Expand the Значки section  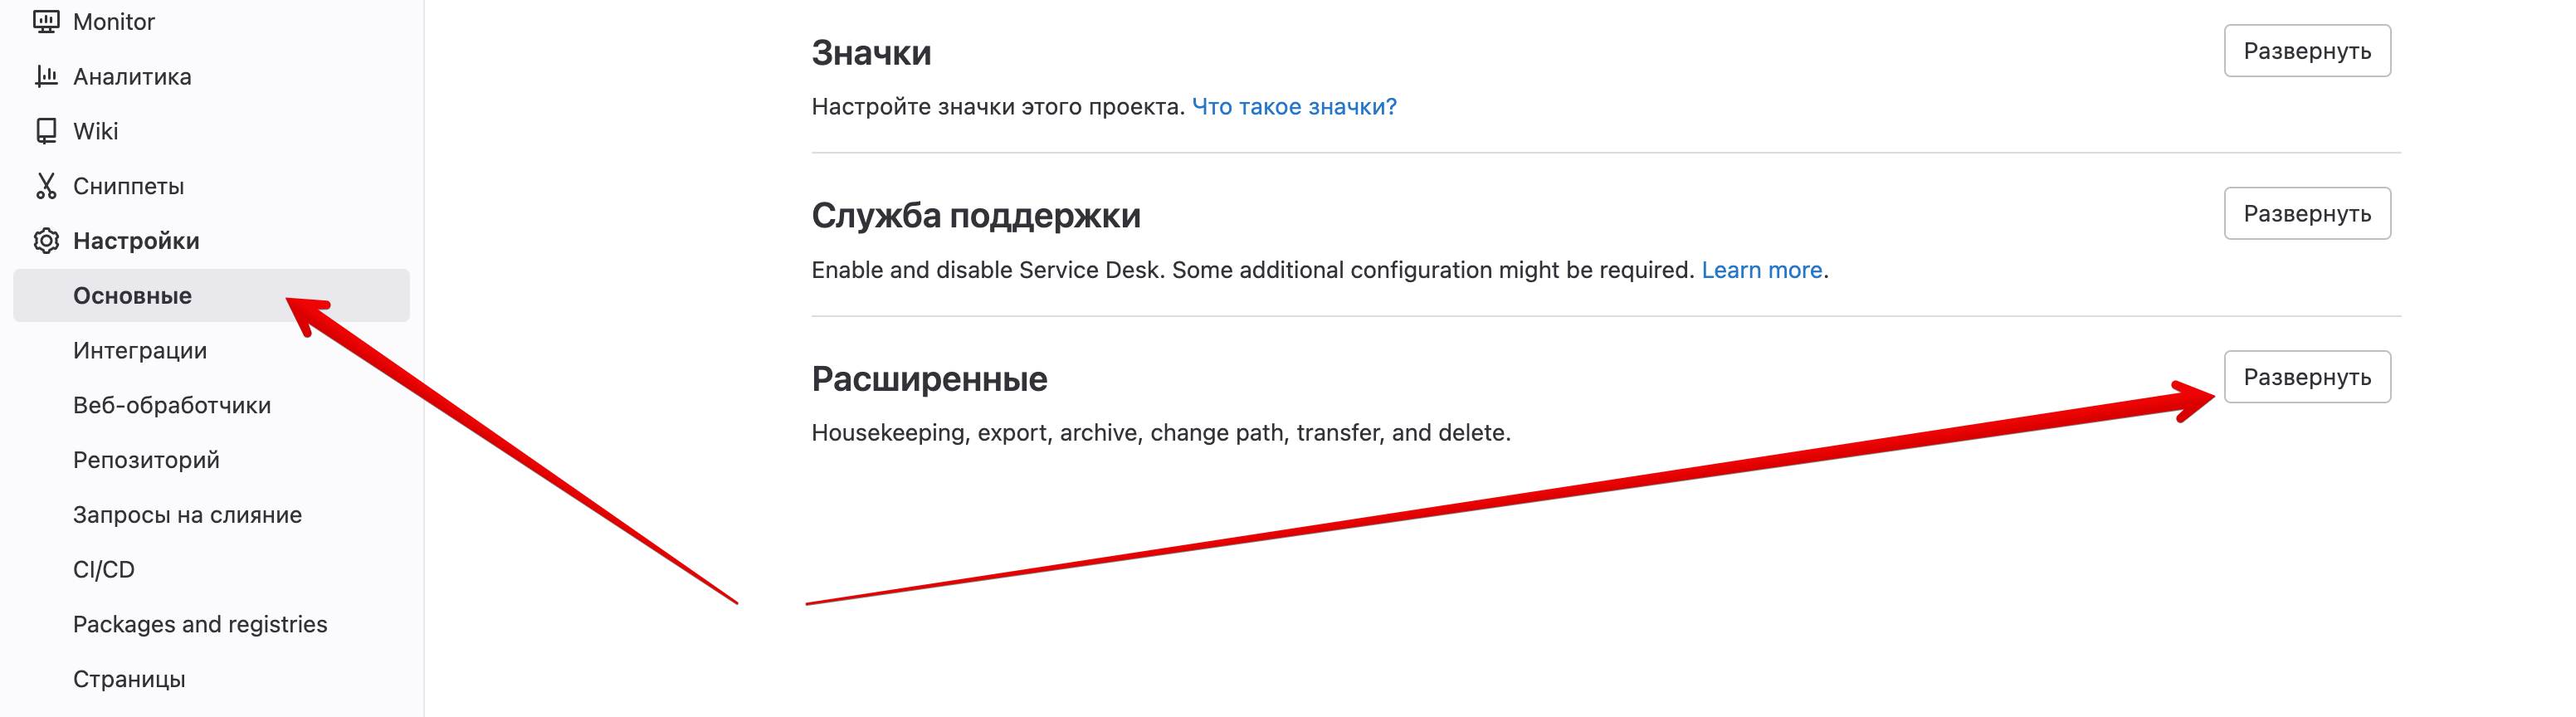(x=2307, y=51)
